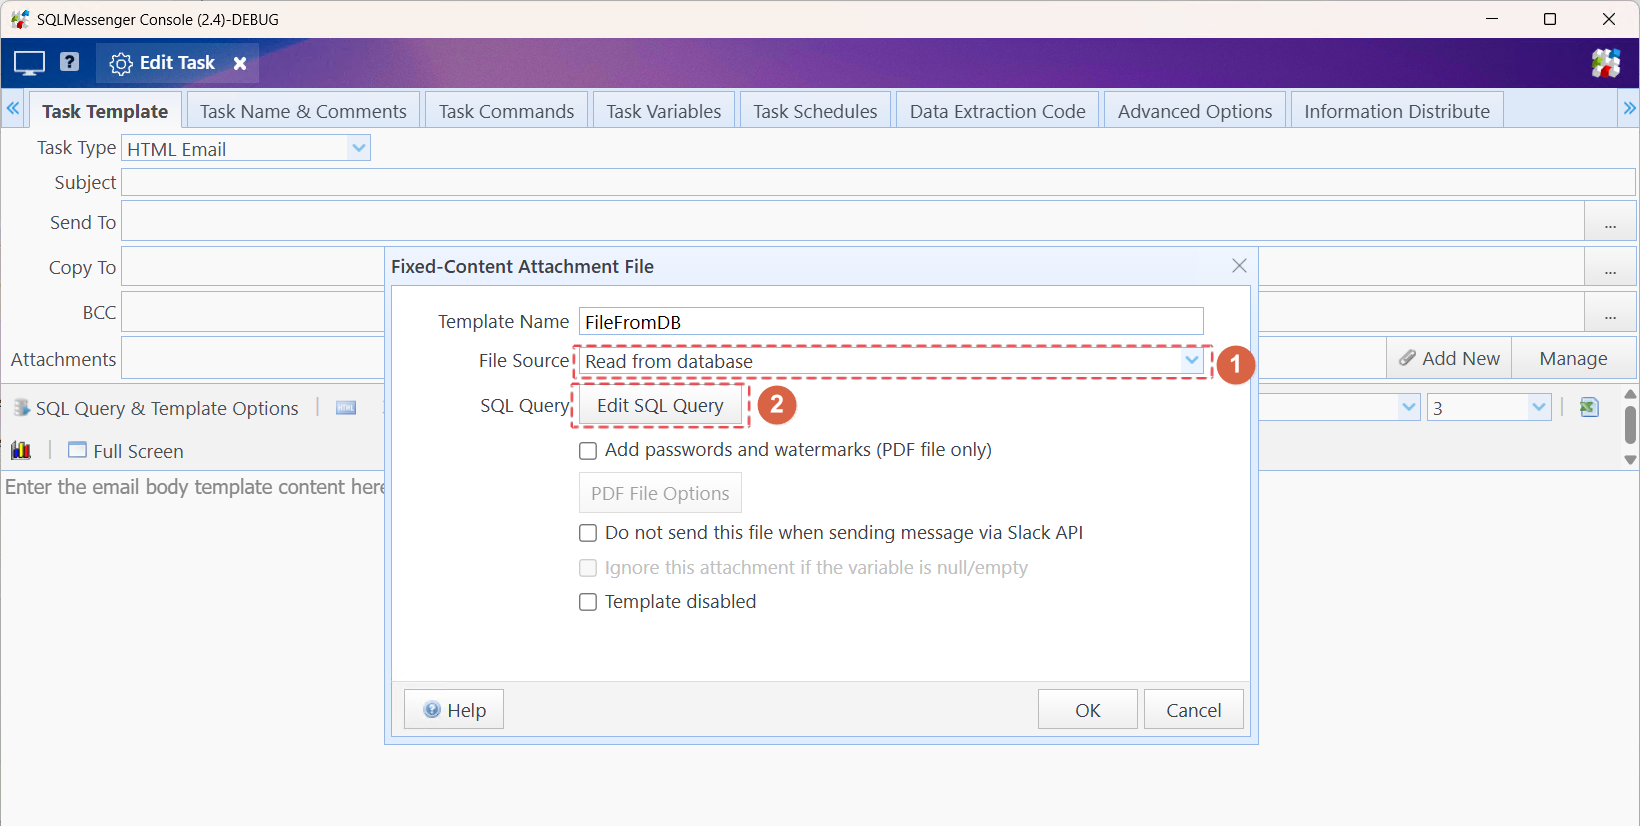1640x826 pixels.
Task: Cancel the attachment file dialog
Action: click(1194, 710)
